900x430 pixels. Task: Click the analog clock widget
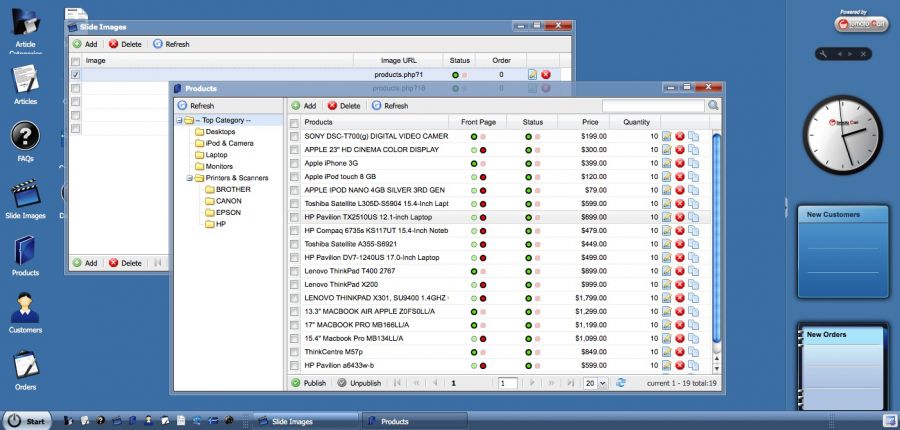843,135
